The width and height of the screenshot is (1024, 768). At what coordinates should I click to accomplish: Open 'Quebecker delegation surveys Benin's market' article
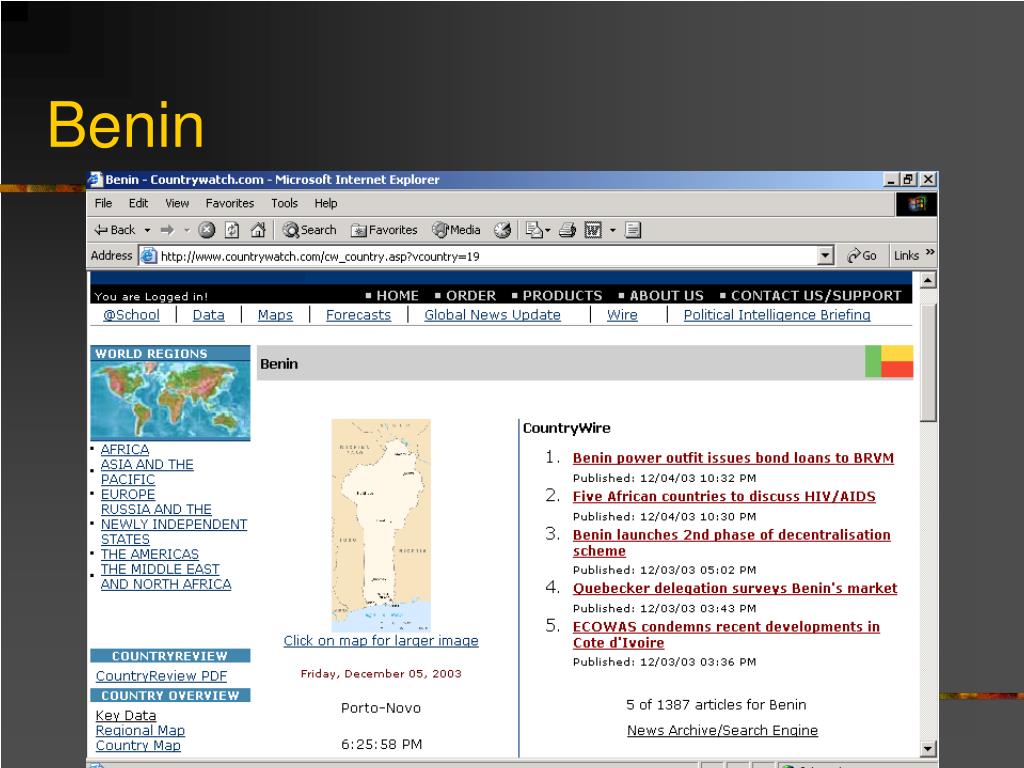(x=735, y=588)
